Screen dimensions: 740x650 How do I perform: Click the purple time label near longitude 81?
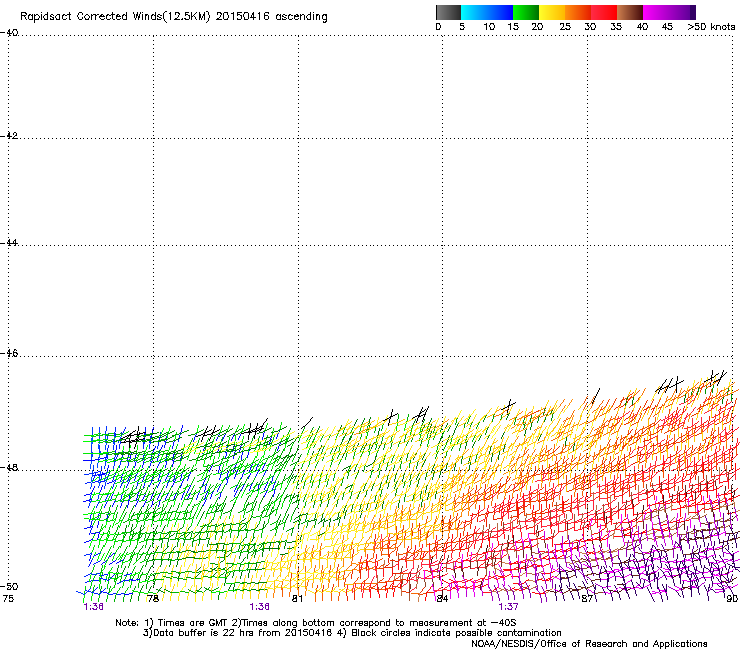point(260,607)
